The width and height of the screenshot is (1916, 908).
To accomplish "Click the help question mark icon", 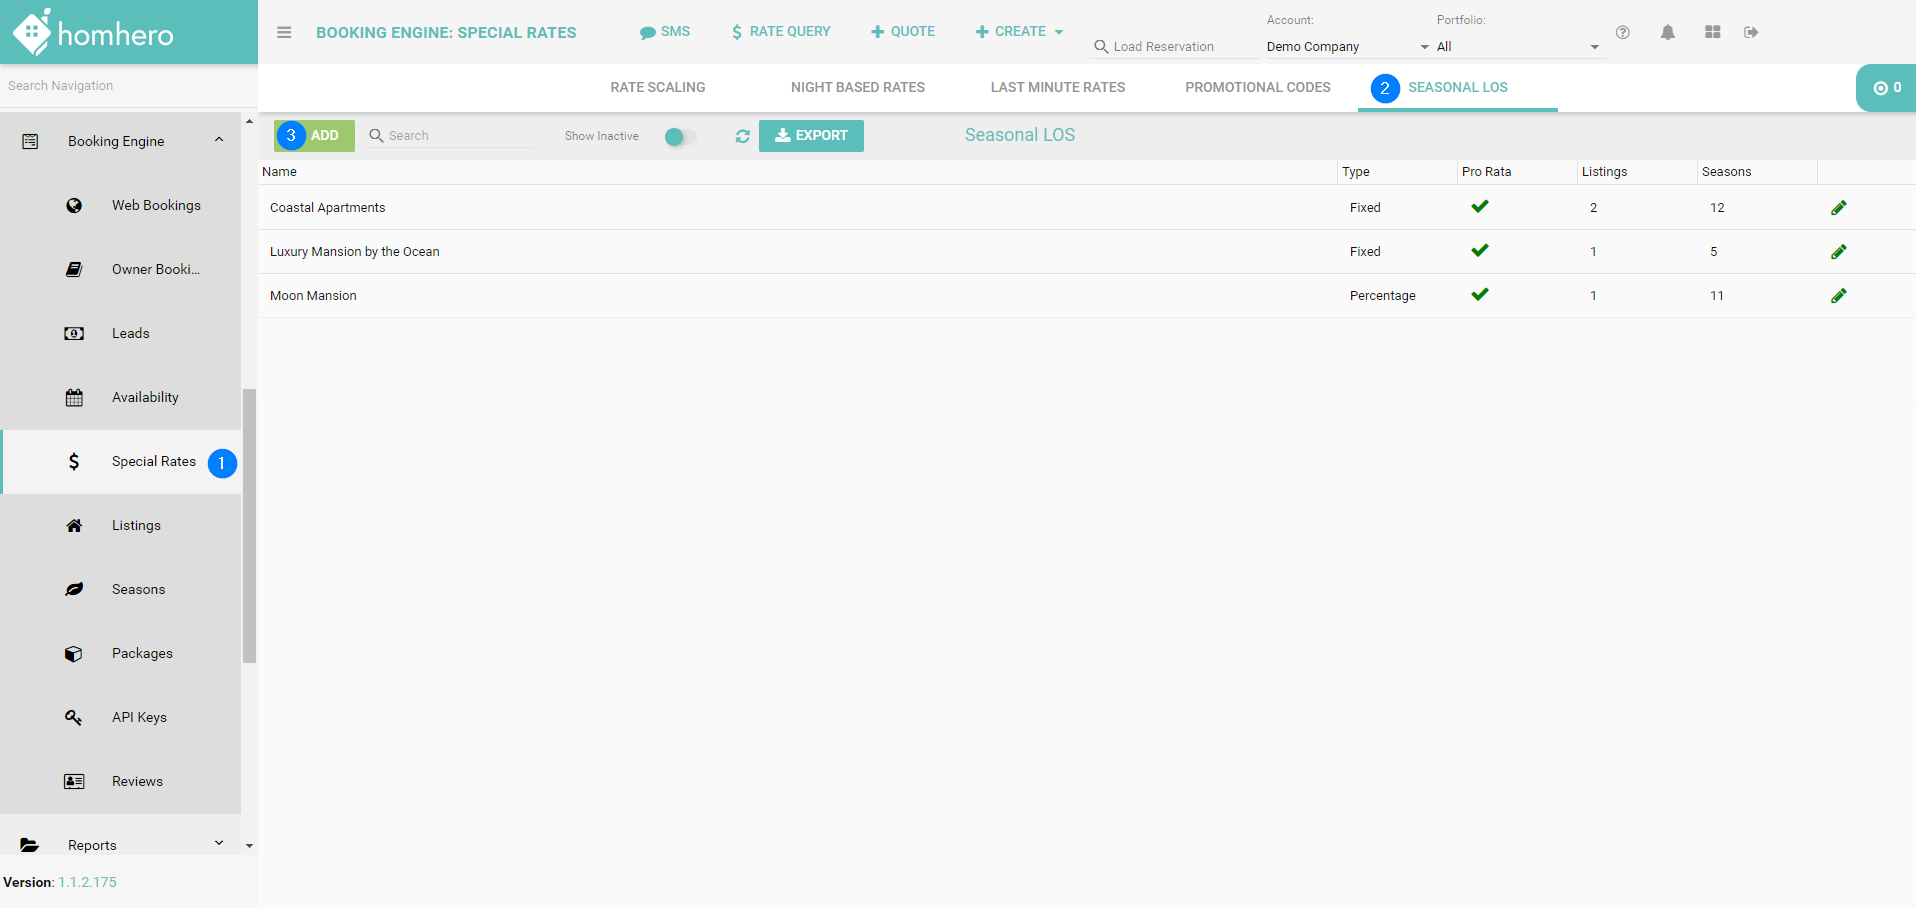I will tap(1622, 32).
